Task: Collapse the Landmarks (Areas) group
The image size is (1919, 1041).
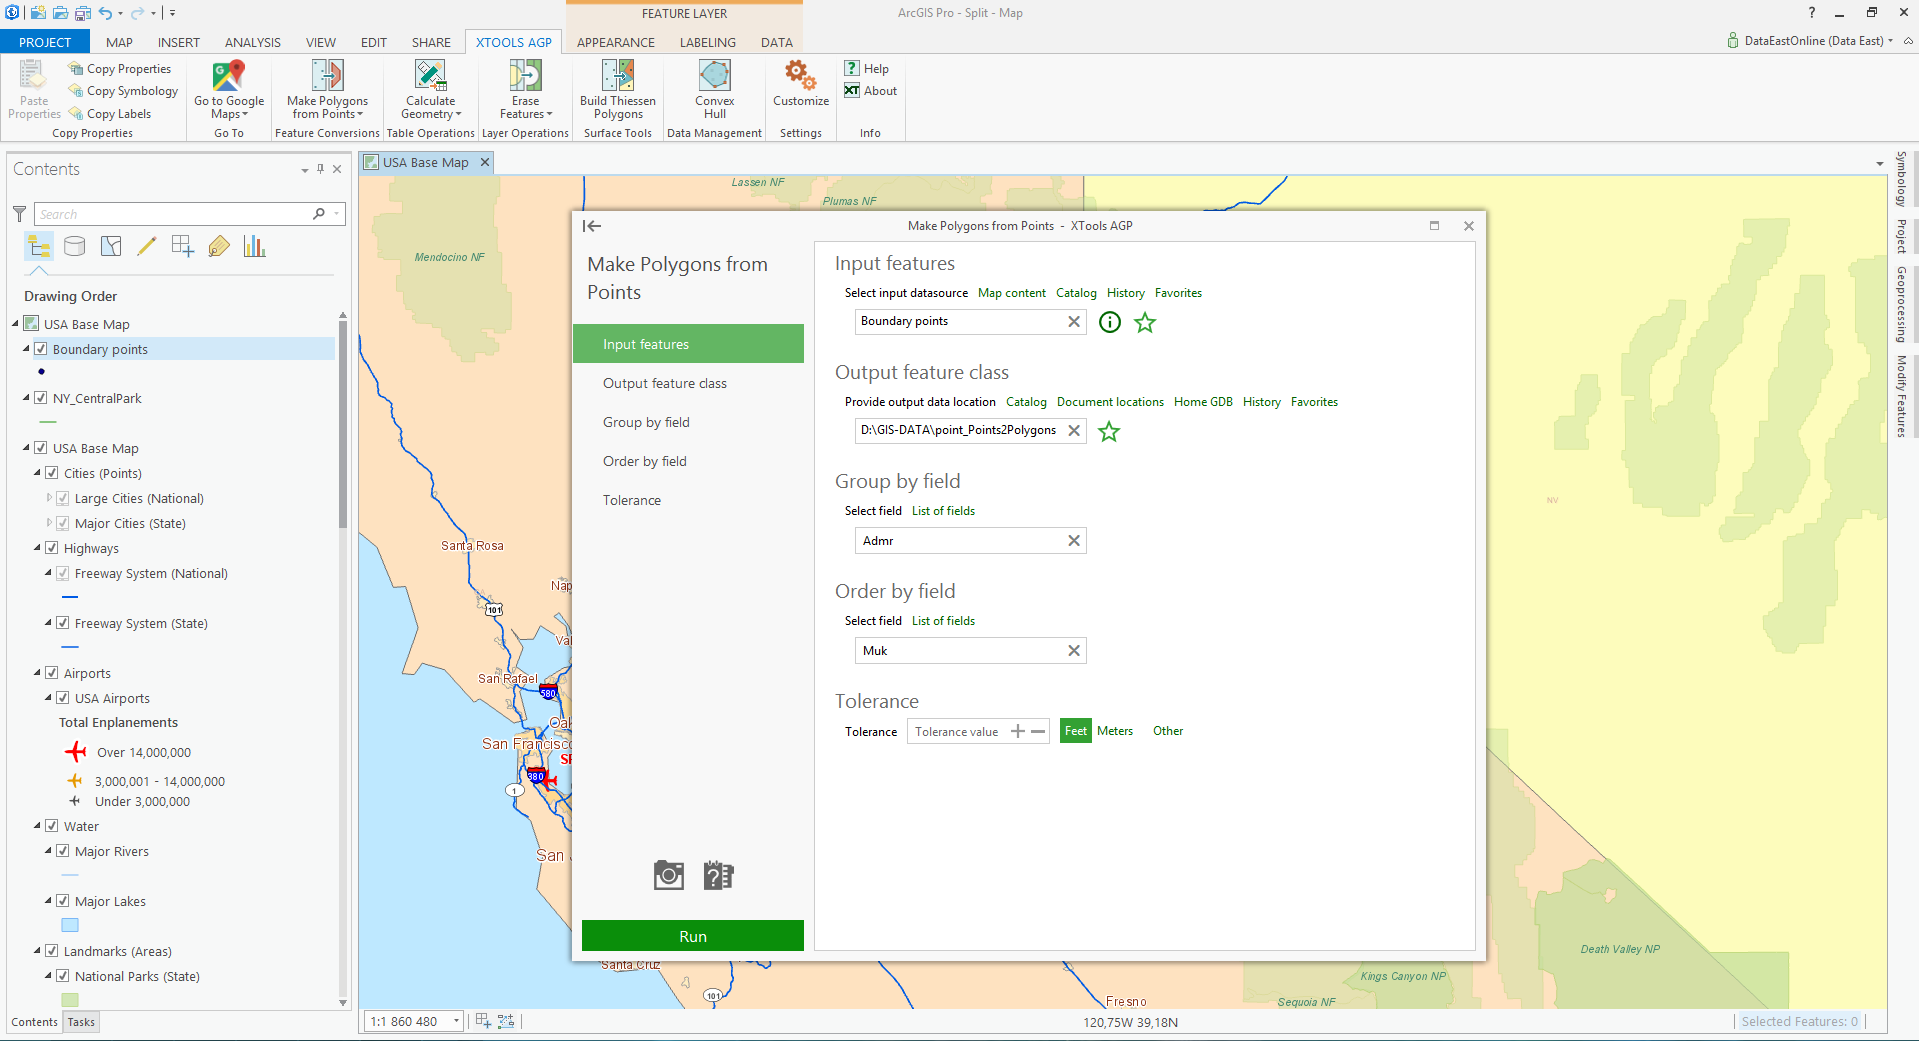Action: 37,951
